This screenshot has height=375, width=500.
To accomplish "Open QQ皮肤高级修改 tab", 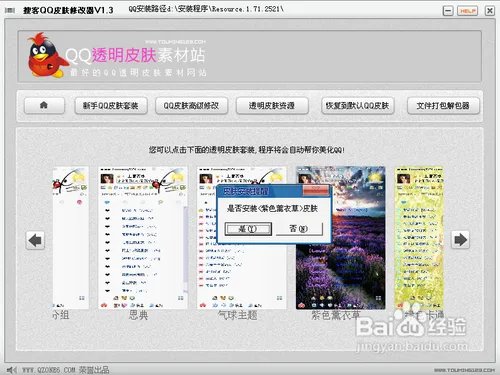I will click(x=192, y=106).
